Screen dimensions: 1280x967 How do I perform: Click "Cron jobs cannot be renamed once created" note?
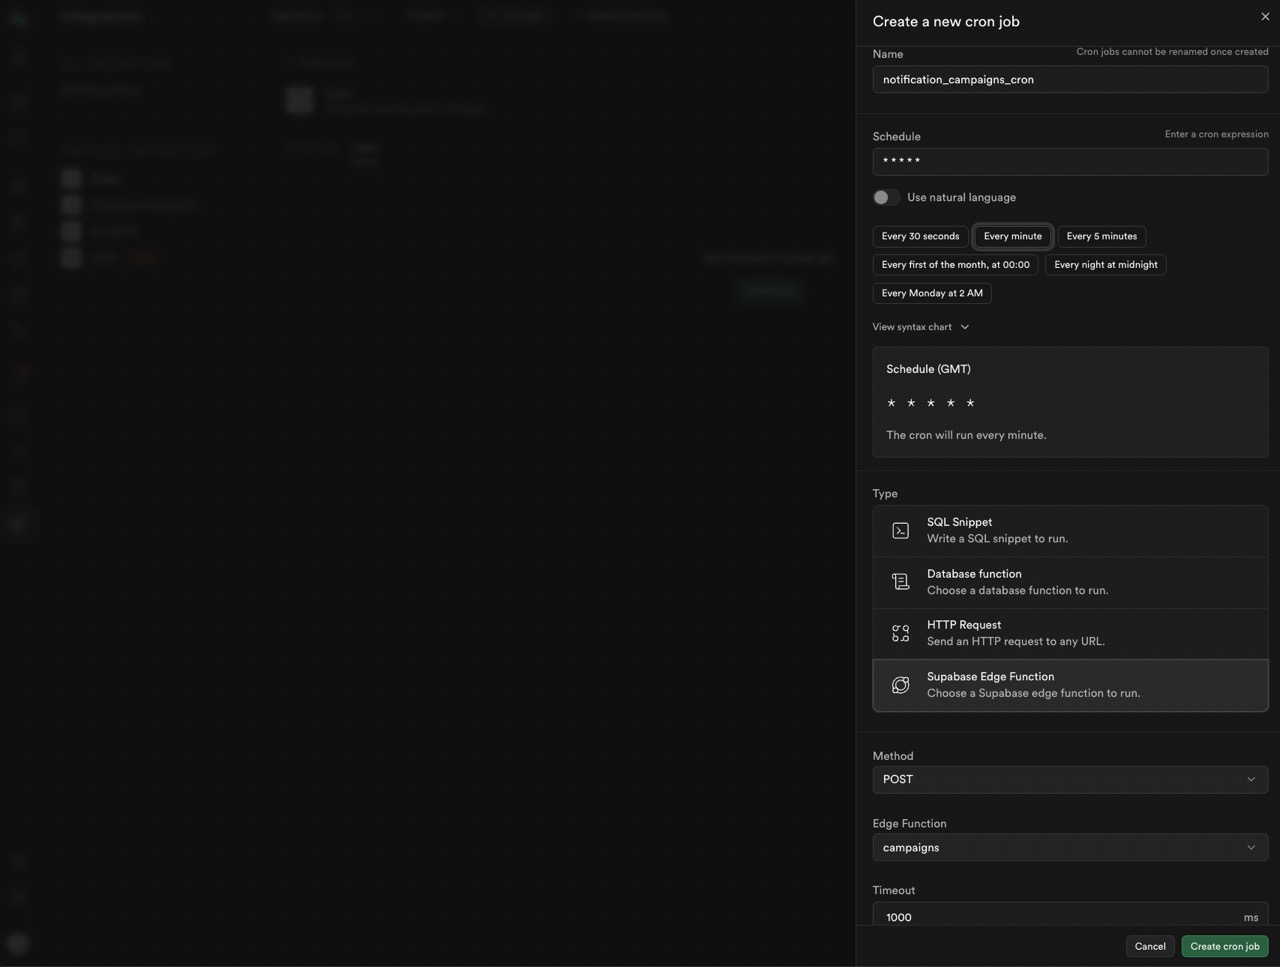(x=1172, y=51)
